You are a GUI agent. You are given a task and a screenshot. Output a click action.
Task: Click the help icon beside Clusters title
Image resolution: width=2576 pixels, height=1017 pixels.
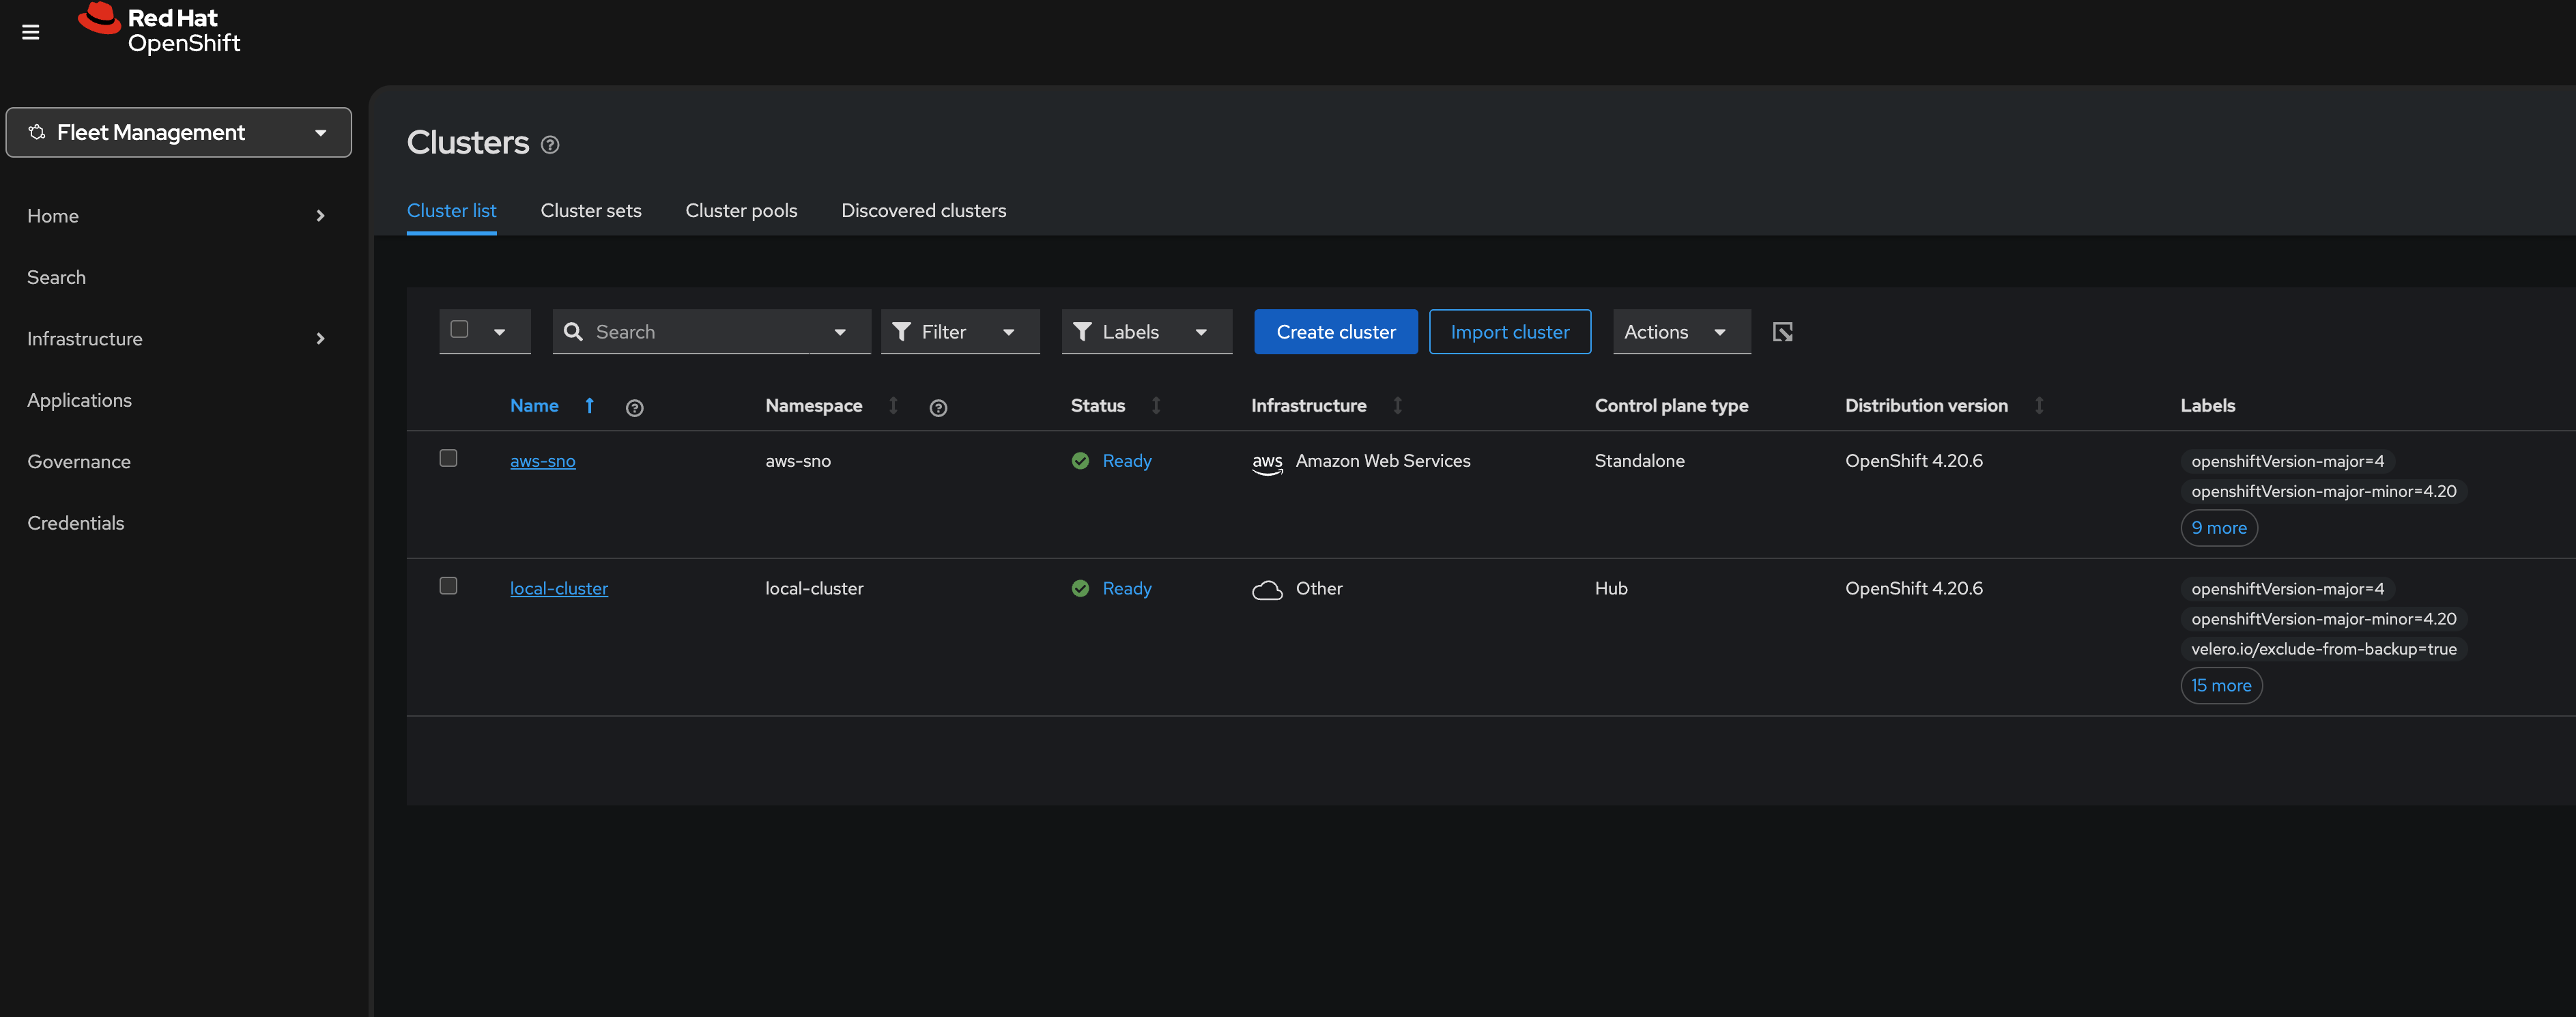click(x=549, y=145)
